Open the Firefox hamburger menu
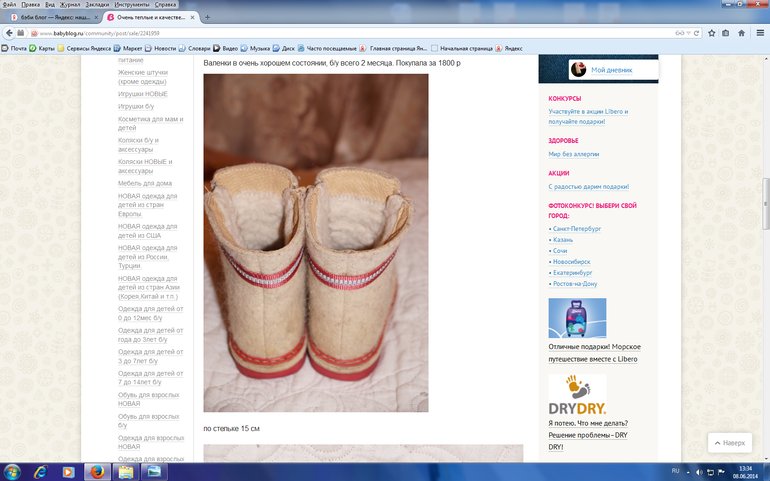Image resolution: width=770 pixels, height=481 pixels. (760, 33)
